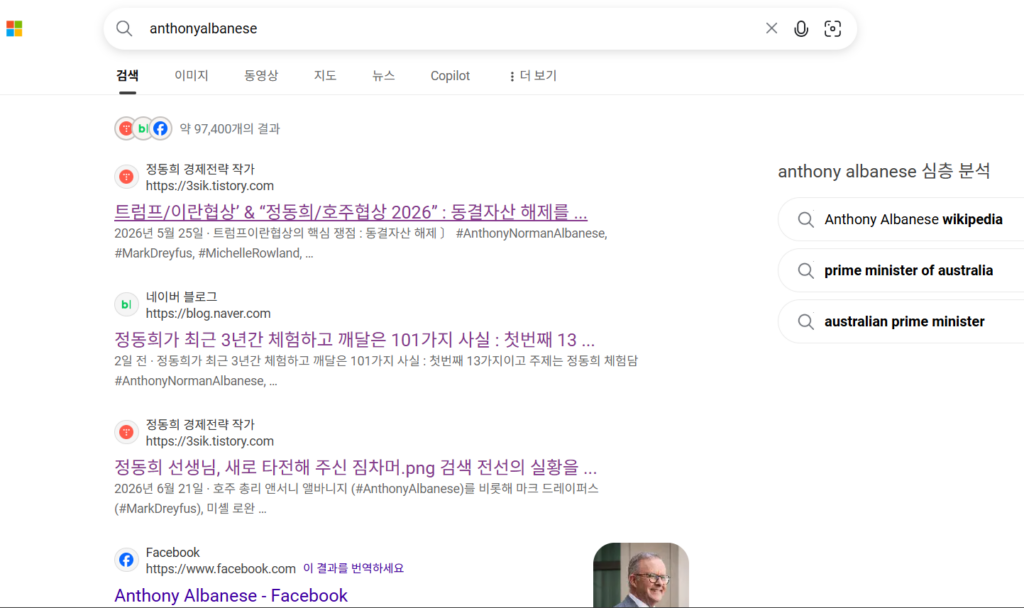Open the Copilot tab
The width and height of the screenshot is (1024, 608).
pyautogui.click(x=450, y=76)
